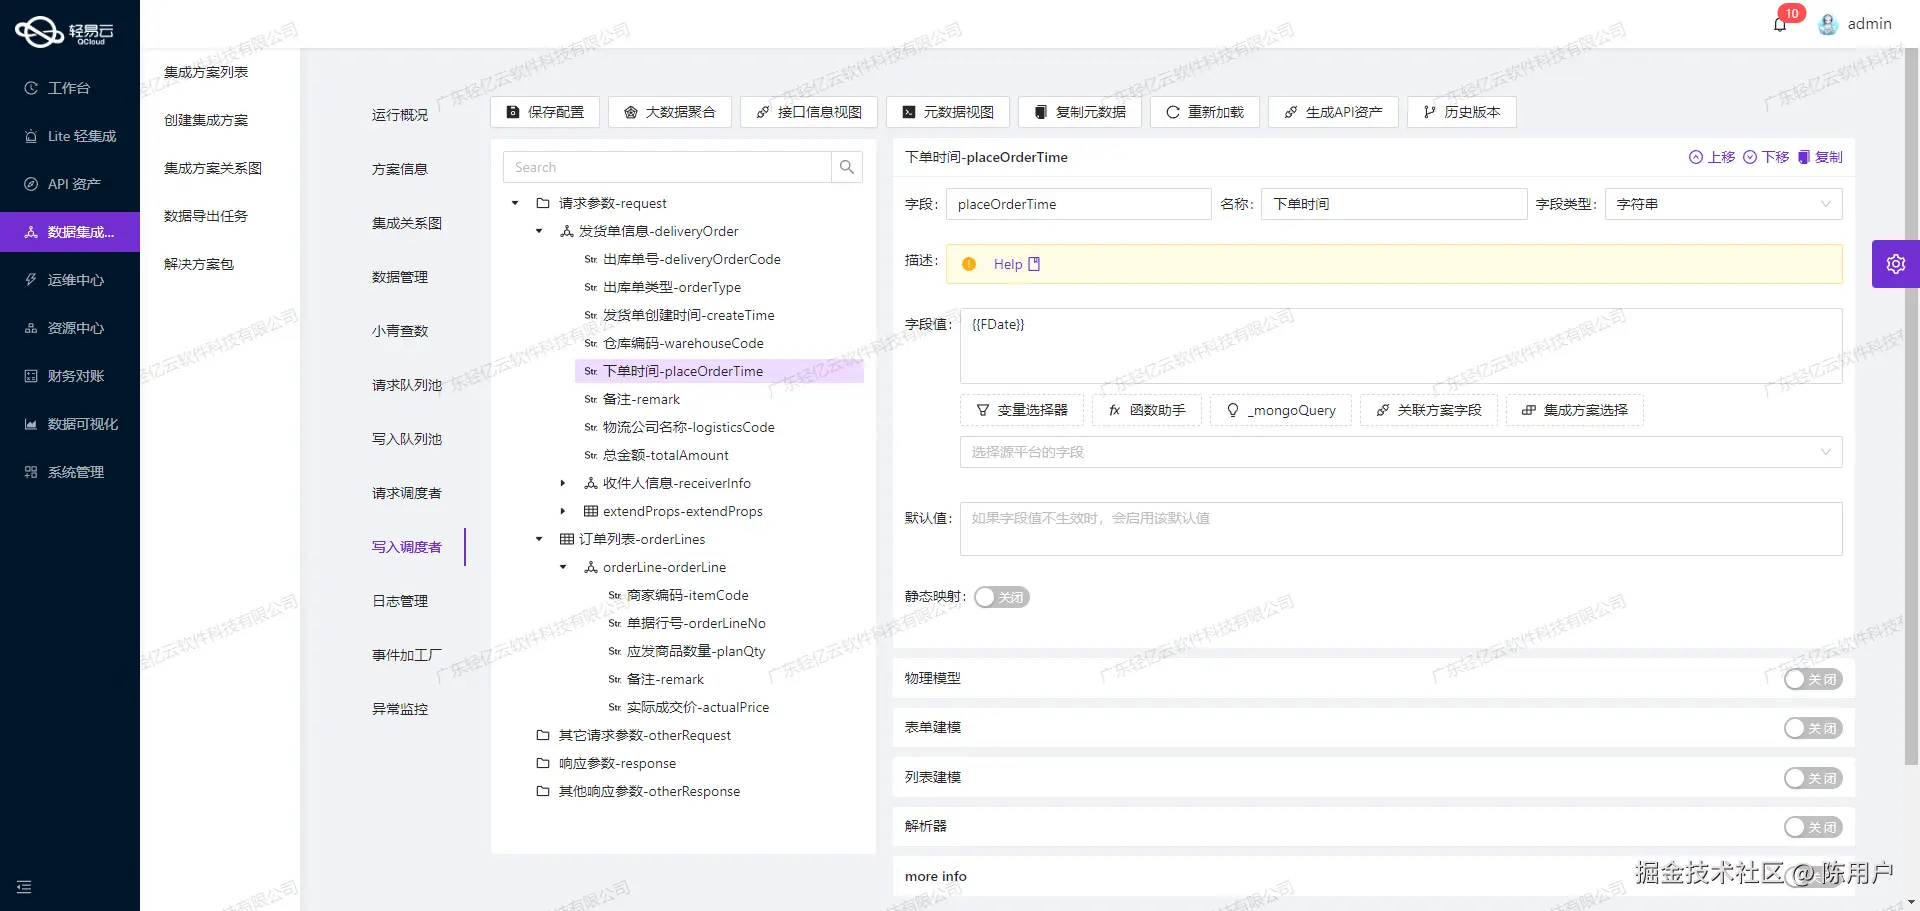Toggle 静态映射 switch on
The image size is (1920, 911).
[1001, 596]
